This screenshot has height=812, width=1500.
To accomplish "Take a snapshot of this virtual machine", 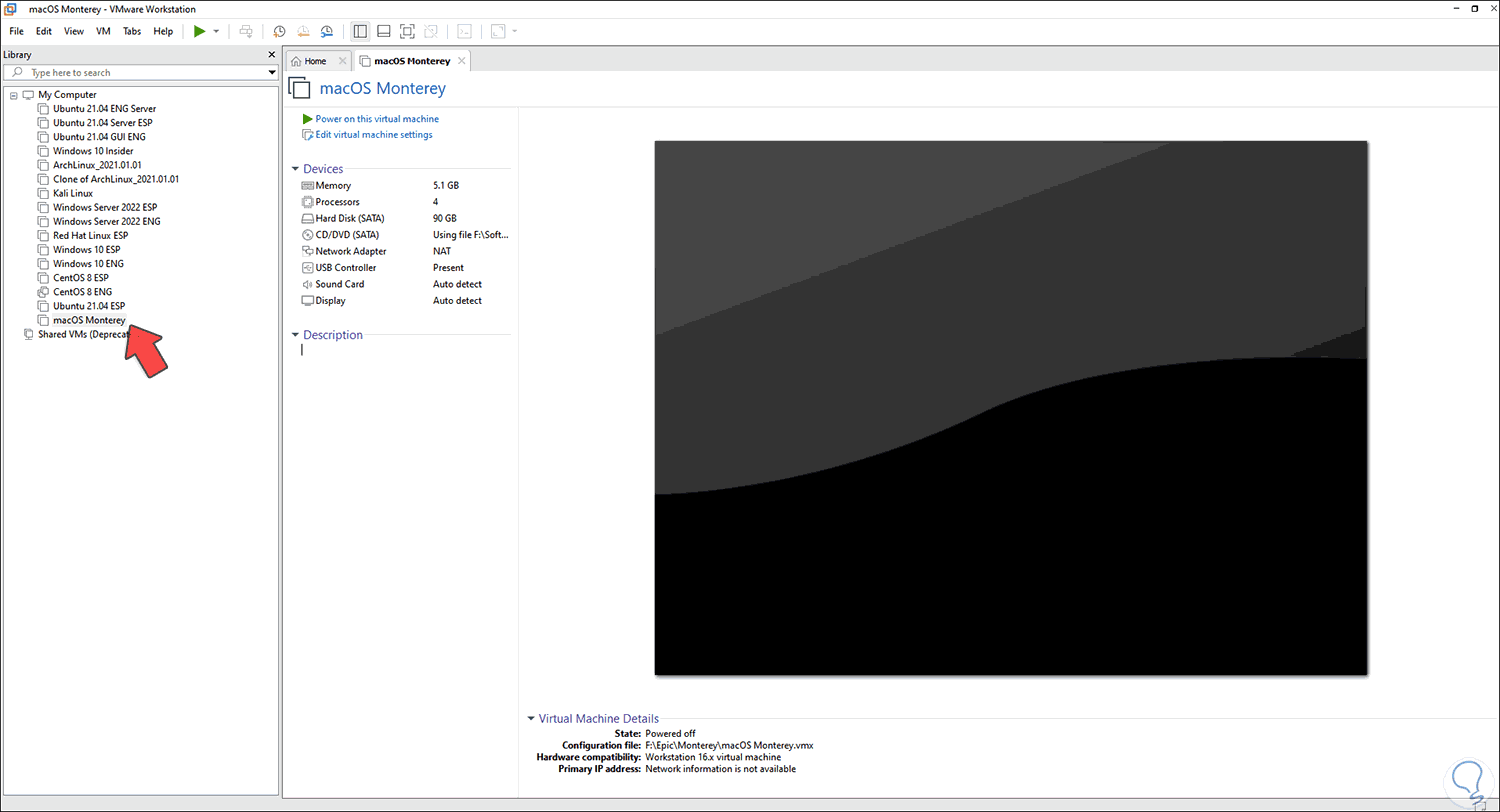I will point(279,31).
